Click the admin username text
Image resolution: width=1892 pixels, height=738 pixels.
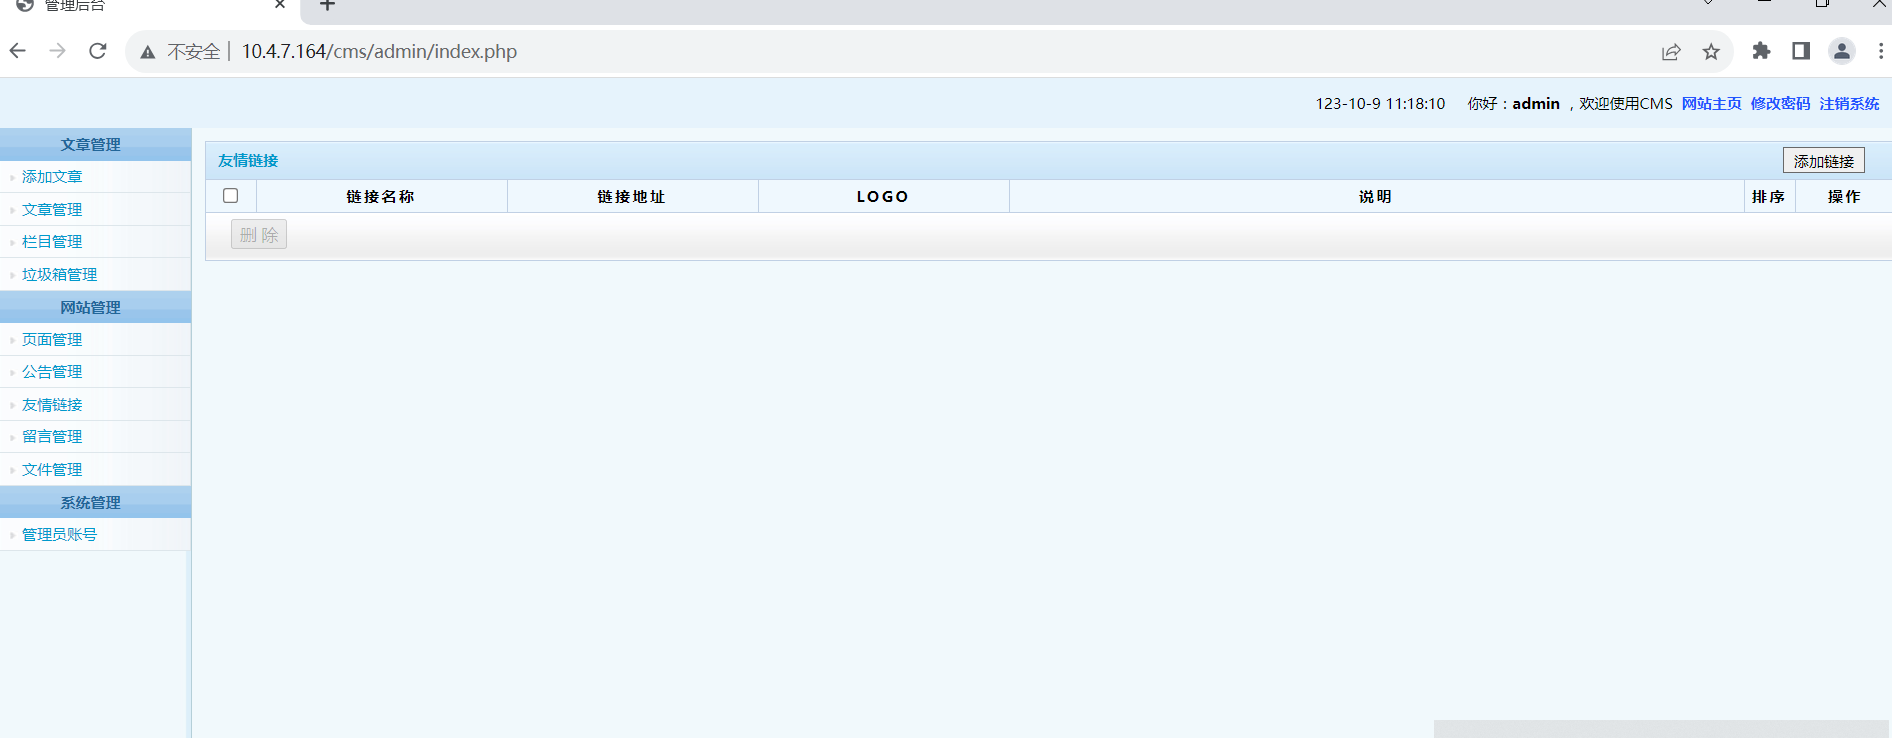[1536, 104]
